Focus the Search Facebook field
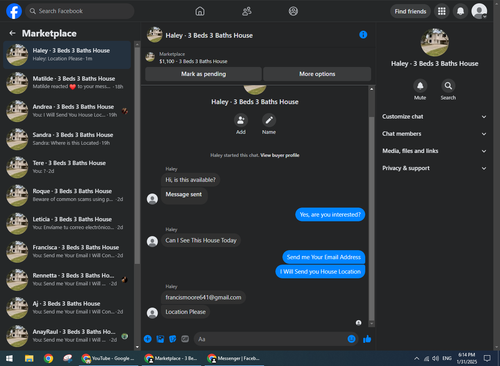This screenshot has height=366, width=500. (x=80, y=11)
